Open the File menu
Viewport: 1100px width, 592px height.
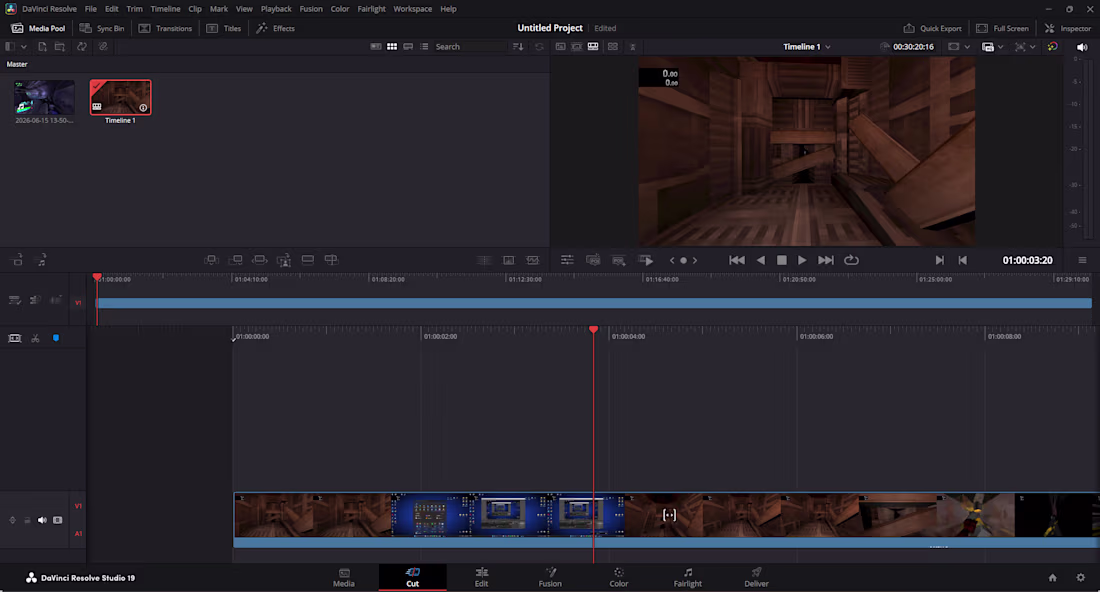(x=90, y=8)
